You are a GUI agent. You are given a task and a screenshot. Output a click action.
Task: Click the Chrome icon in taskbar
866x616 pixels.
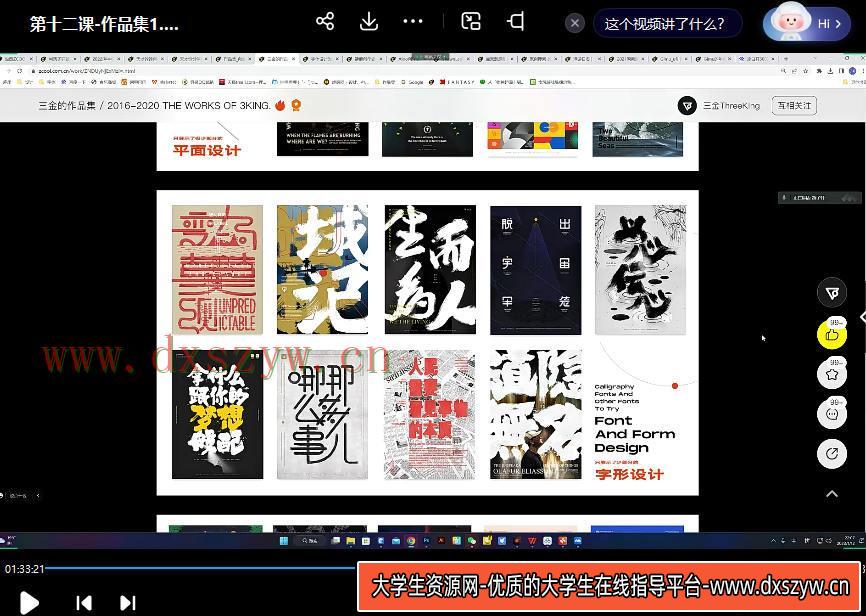[x=411, y=541]
